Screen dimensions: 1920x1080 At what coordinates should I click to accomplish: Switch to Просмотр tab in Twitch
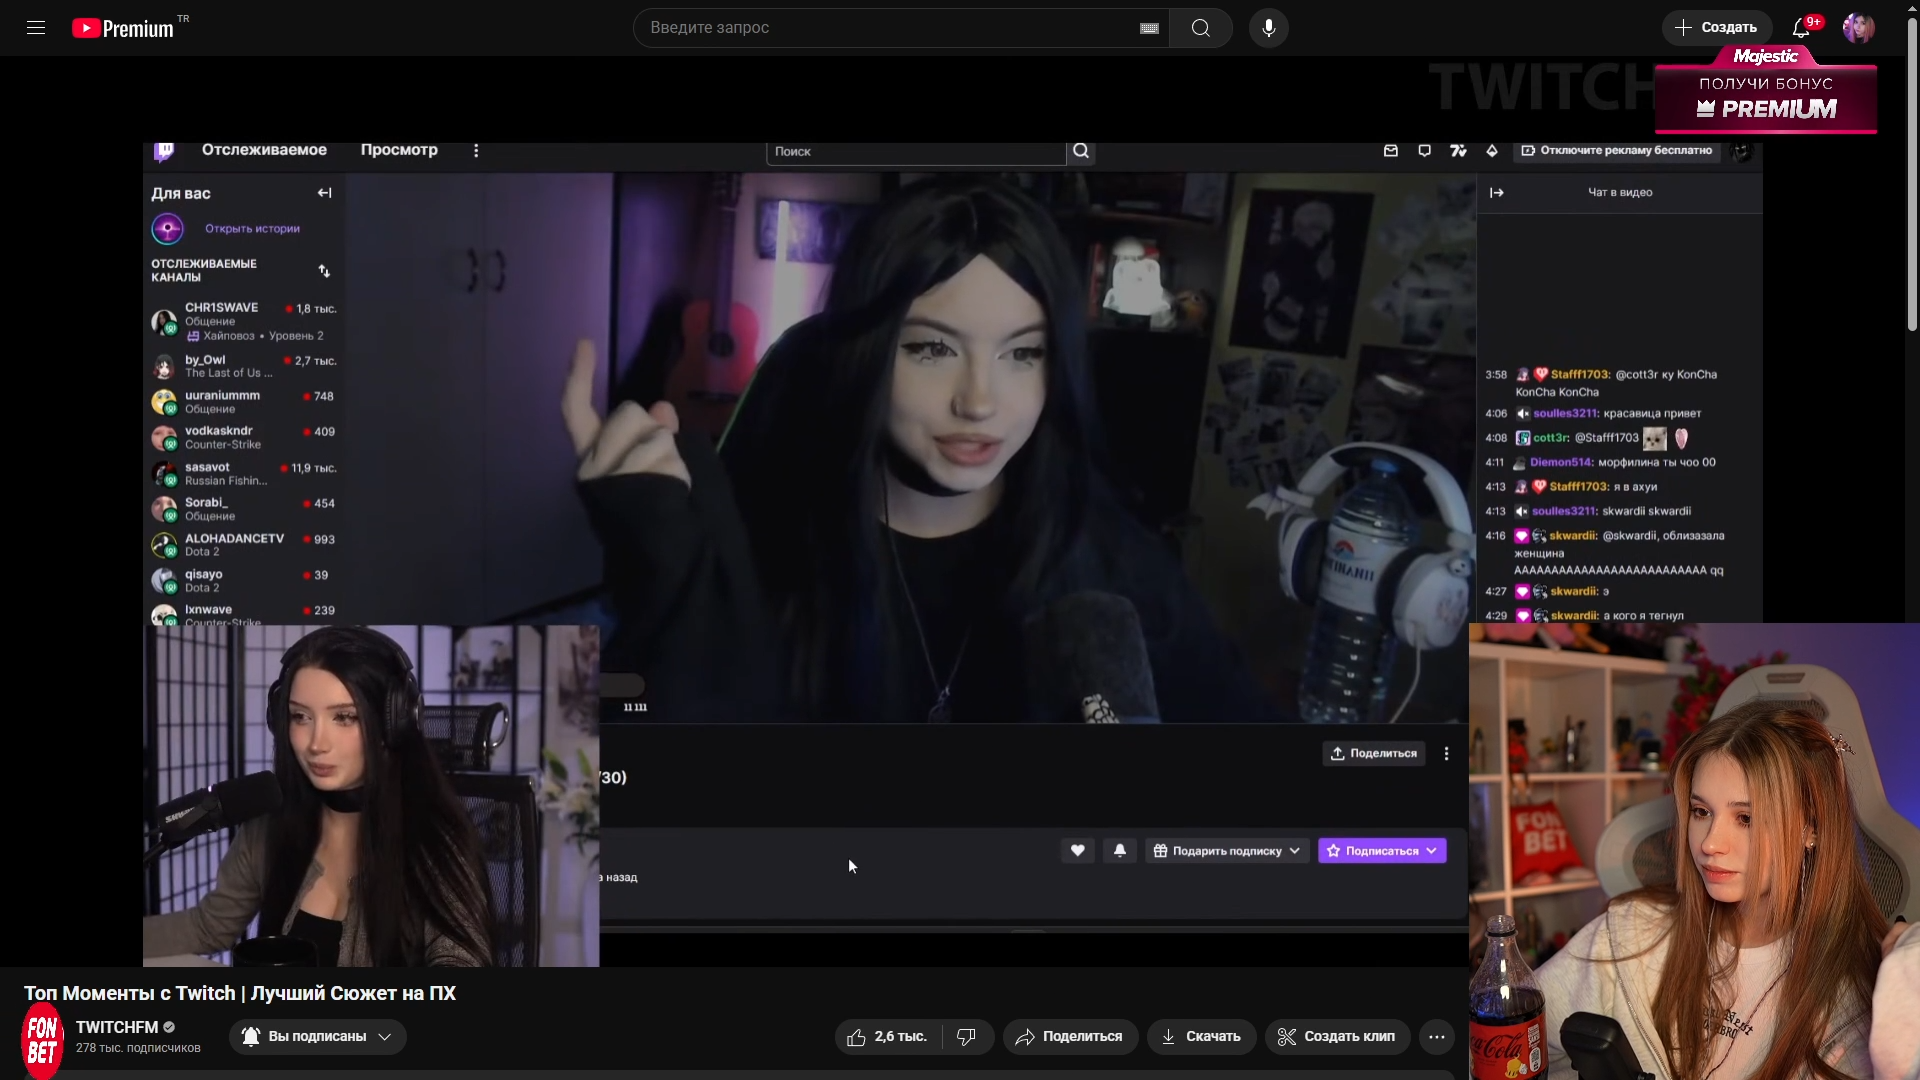(399, 150)
